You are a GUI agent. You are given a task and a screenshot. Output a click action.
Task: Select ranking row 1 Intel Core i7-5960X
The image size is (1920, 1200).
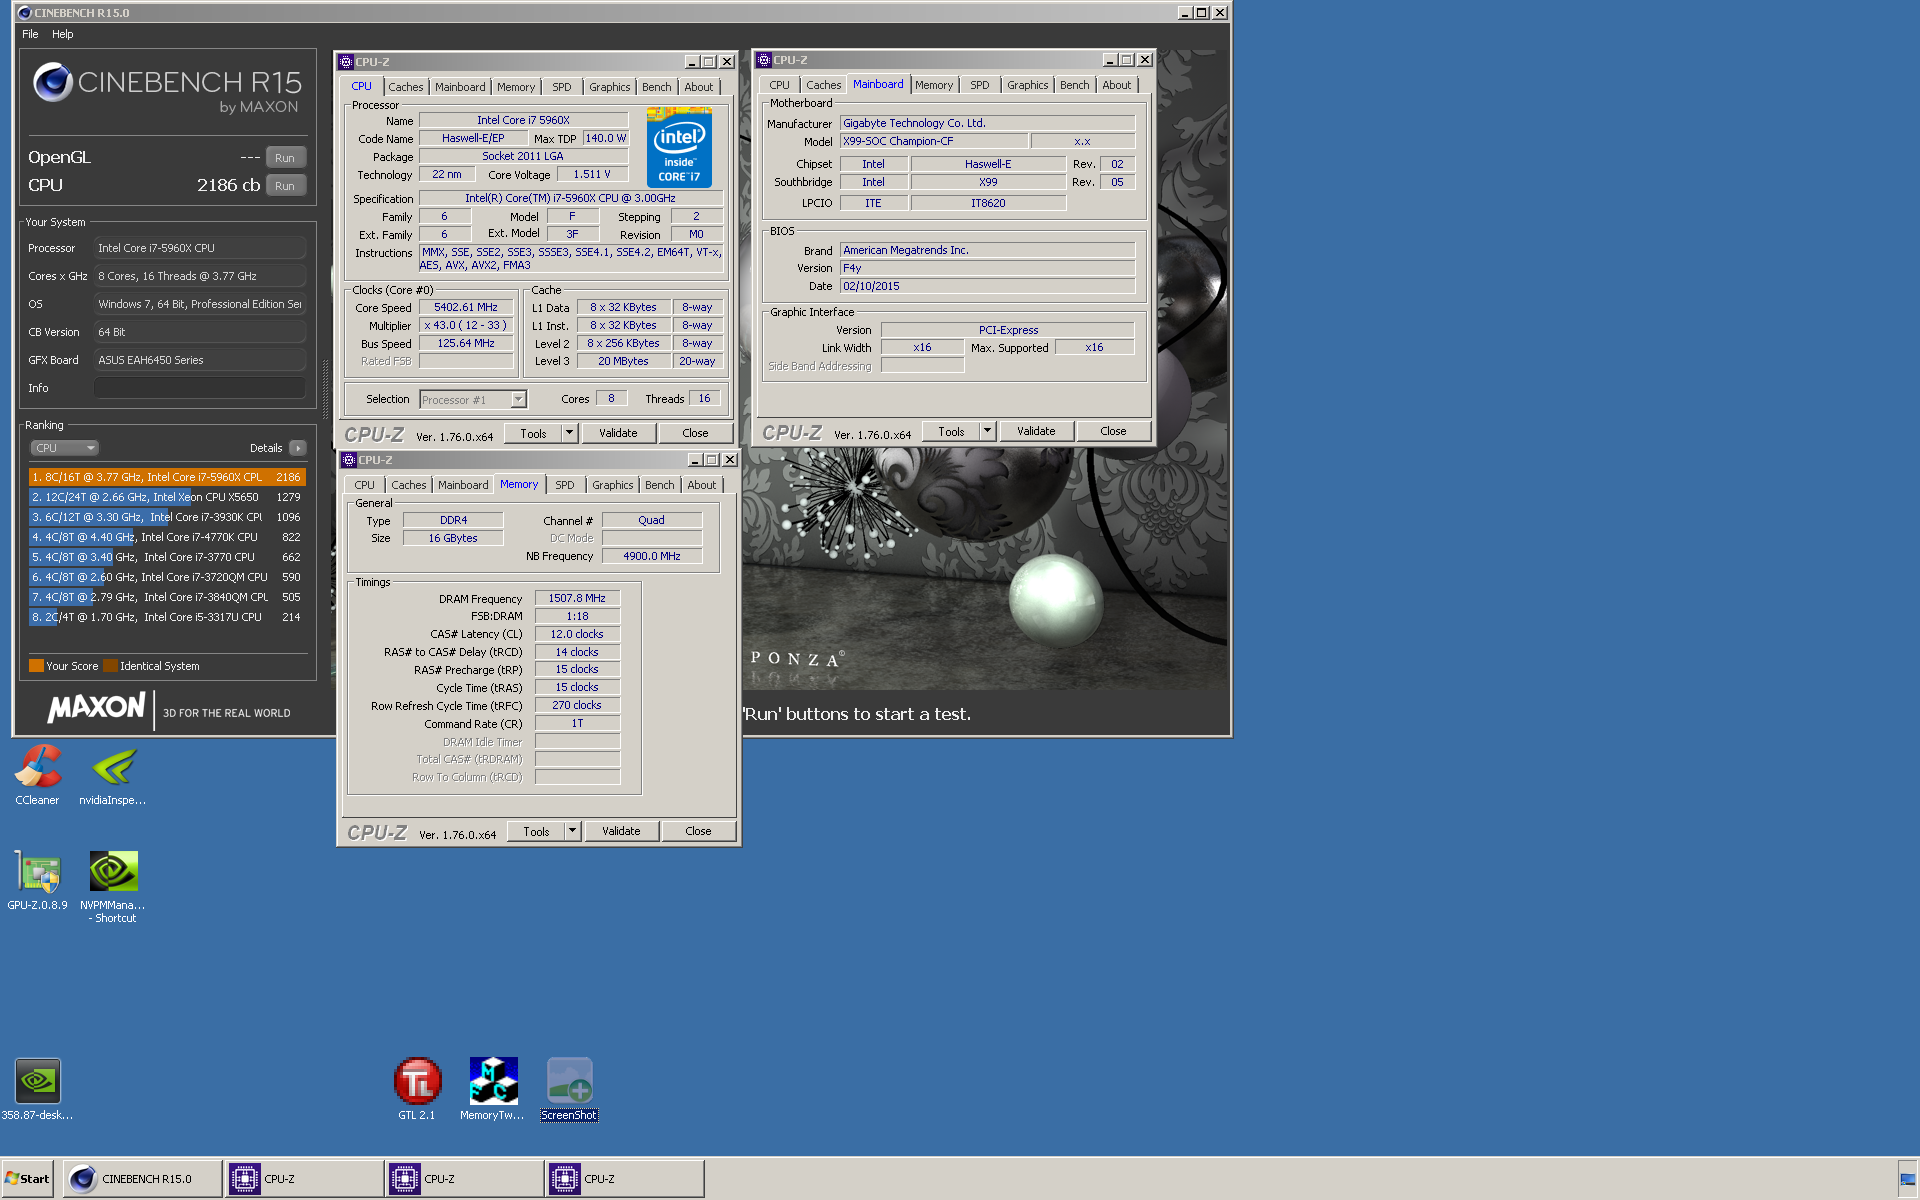point(167,477)
